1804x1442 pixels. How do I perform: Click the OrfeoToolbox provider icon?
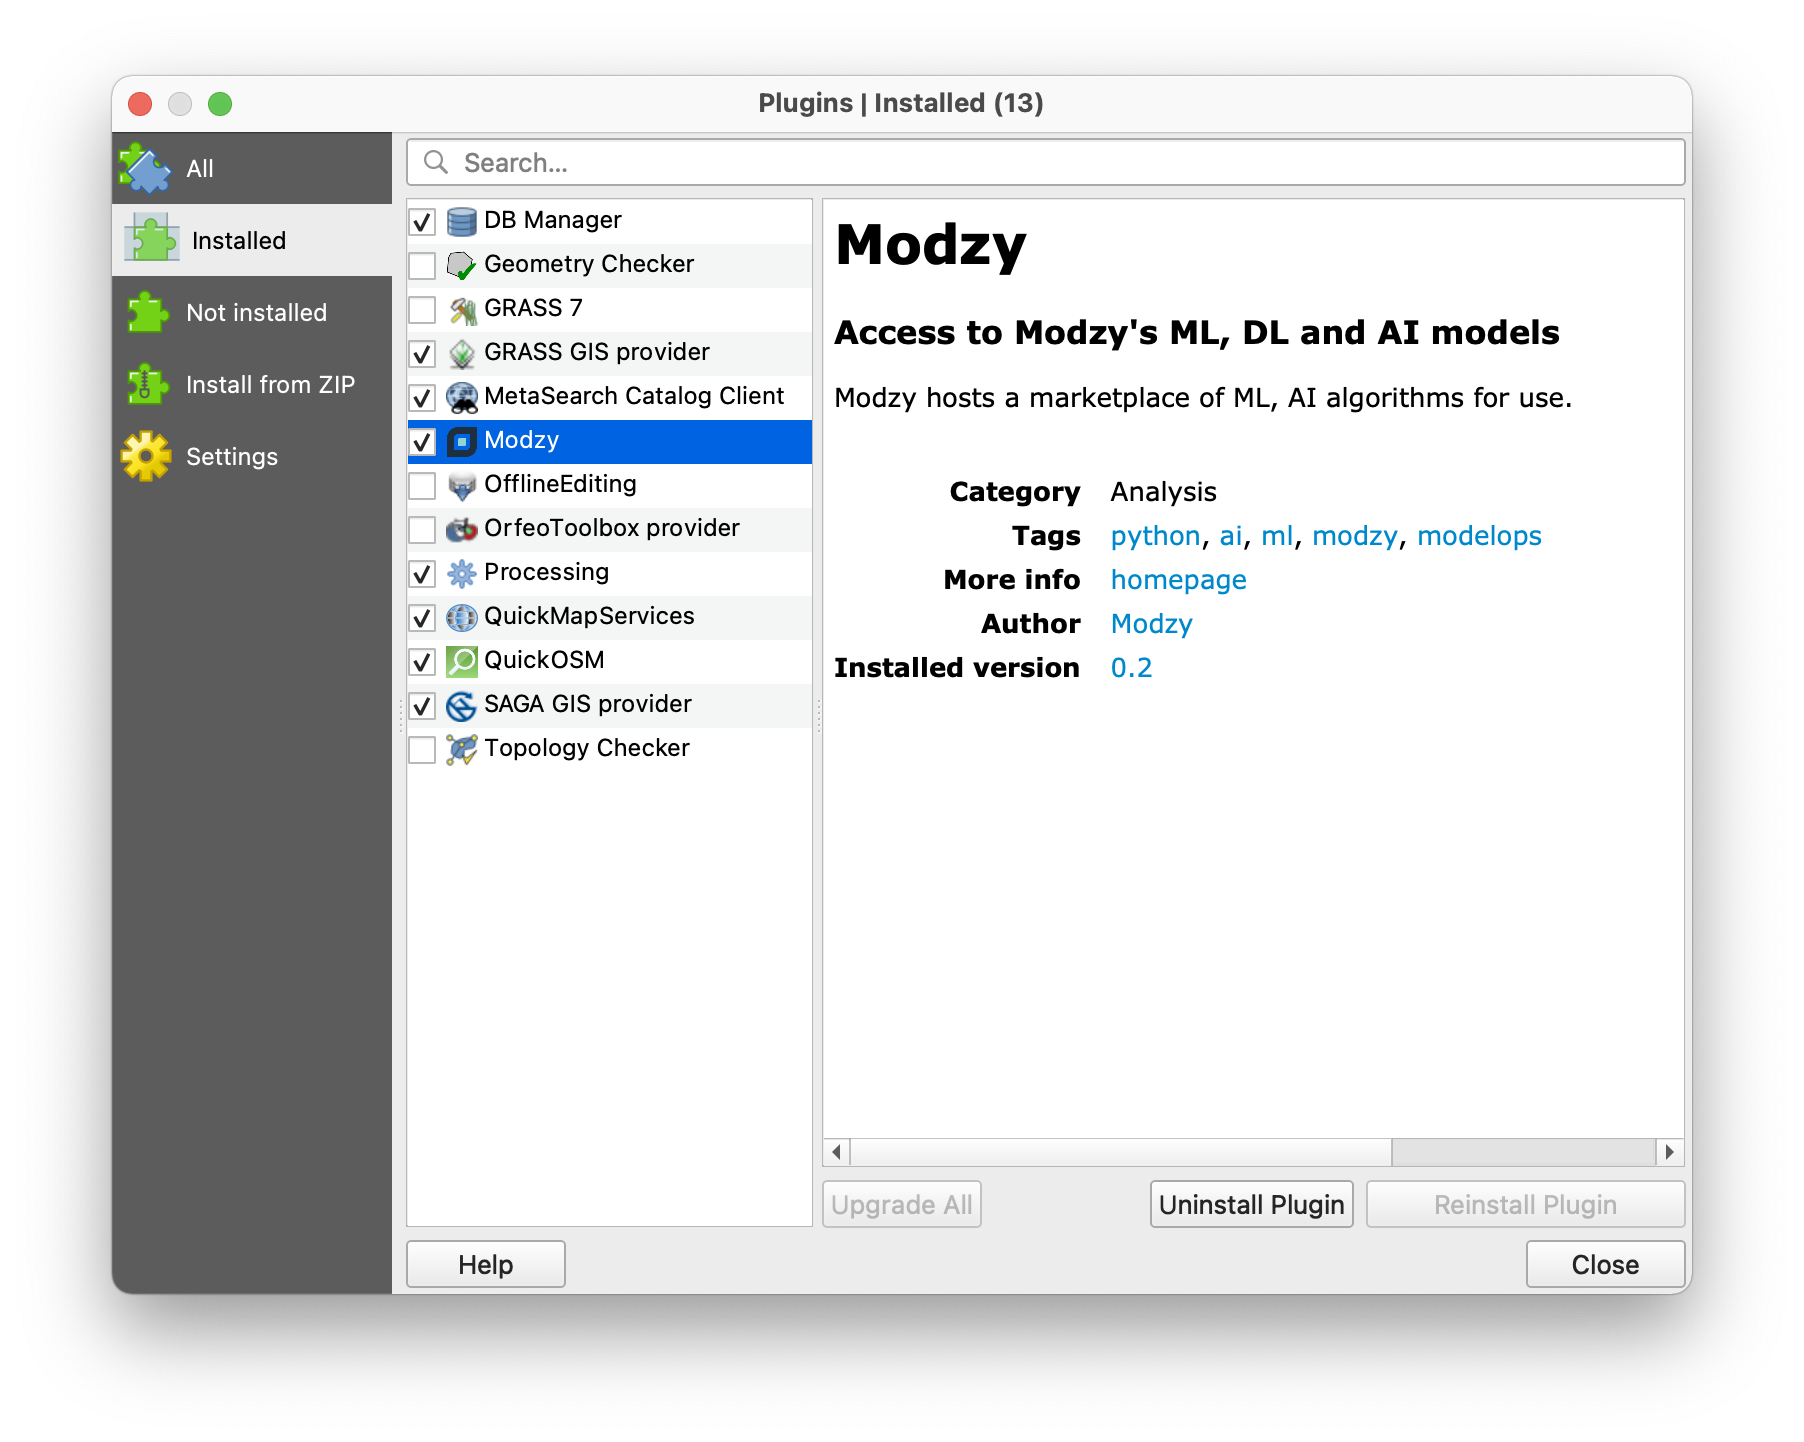[461, 528]
